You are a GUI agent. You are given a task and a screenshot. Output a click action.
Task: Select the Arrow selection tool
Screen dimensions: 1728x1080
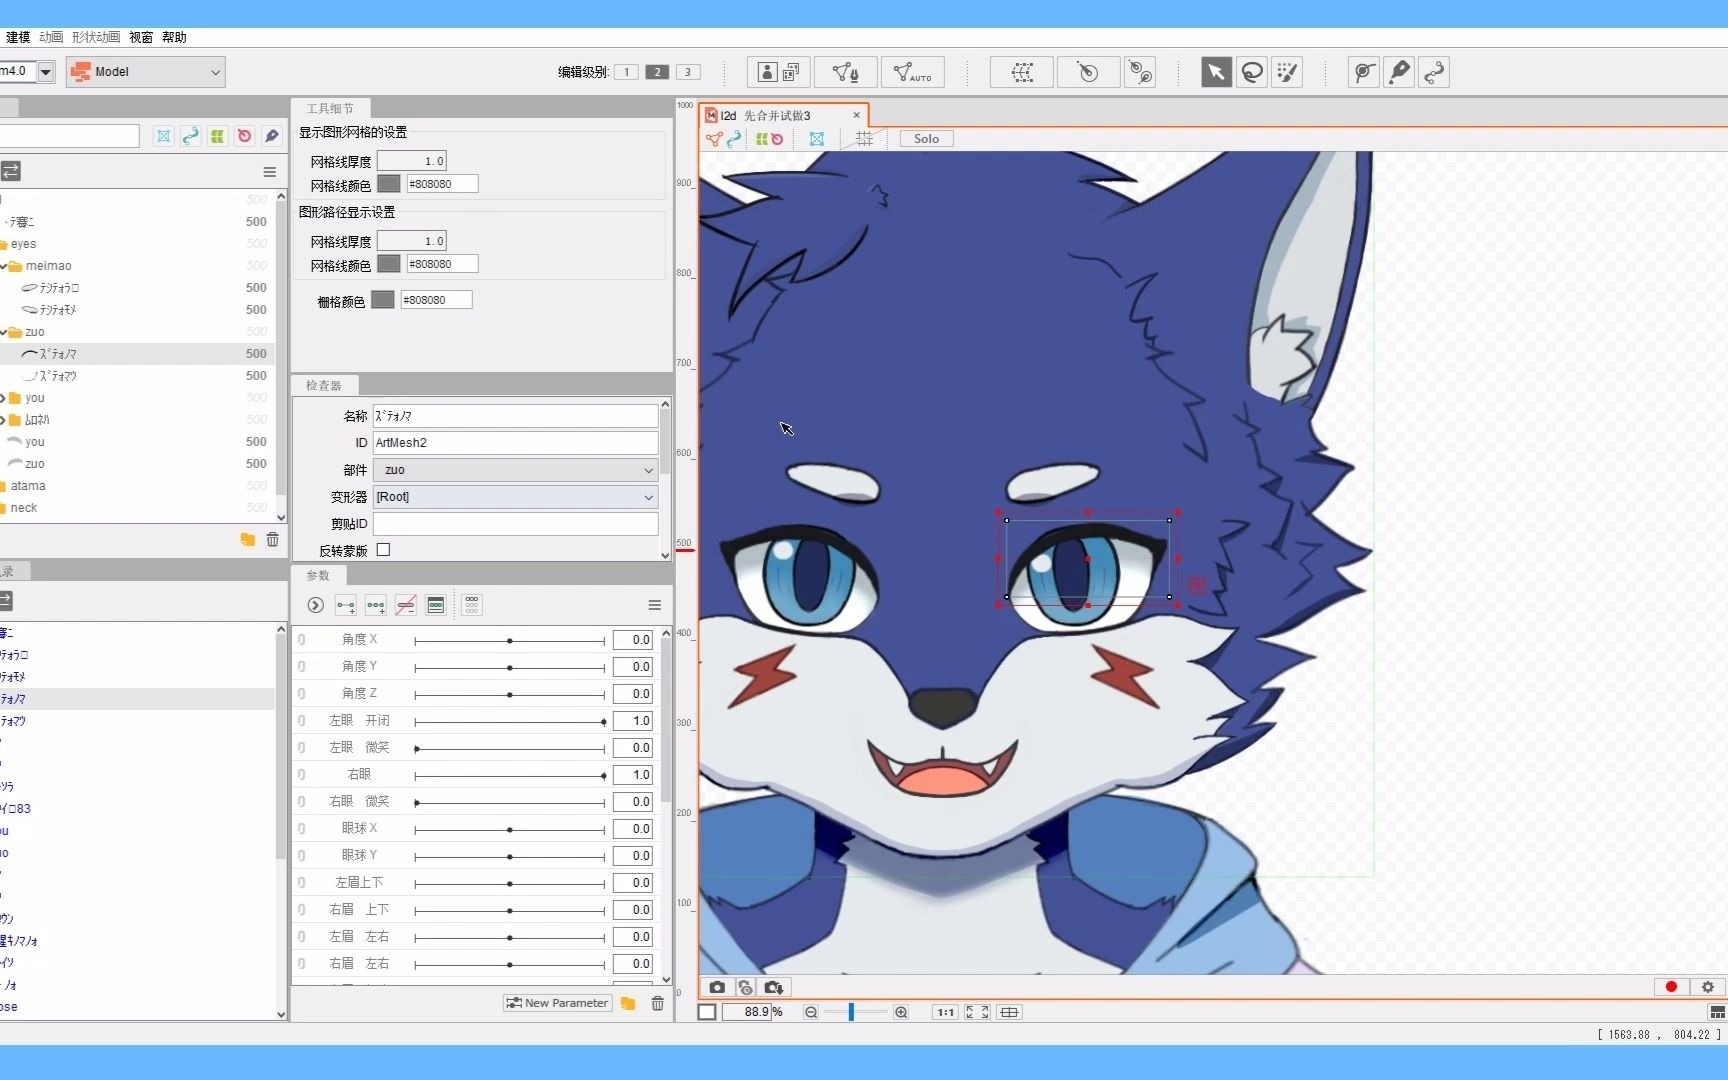[x=1216, y=72]
